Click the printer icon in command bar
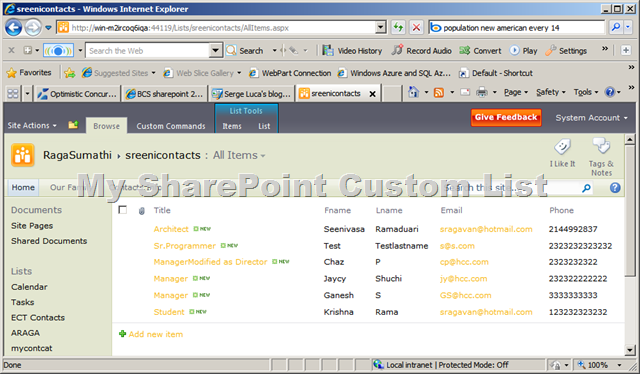Screen dimensions: 640x374 click(482, 93)
